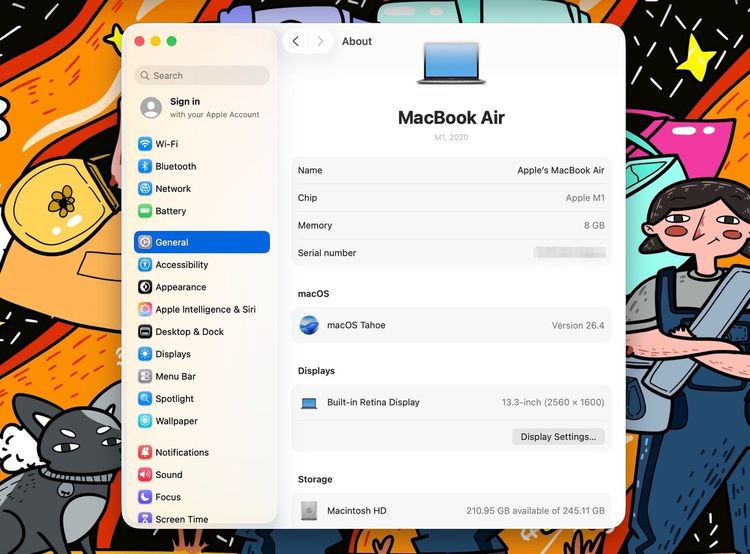Screen dimensions: 750x554
Task: Select the Menu Bar icon
Action: pyautogui.click(x=145, y=377)
